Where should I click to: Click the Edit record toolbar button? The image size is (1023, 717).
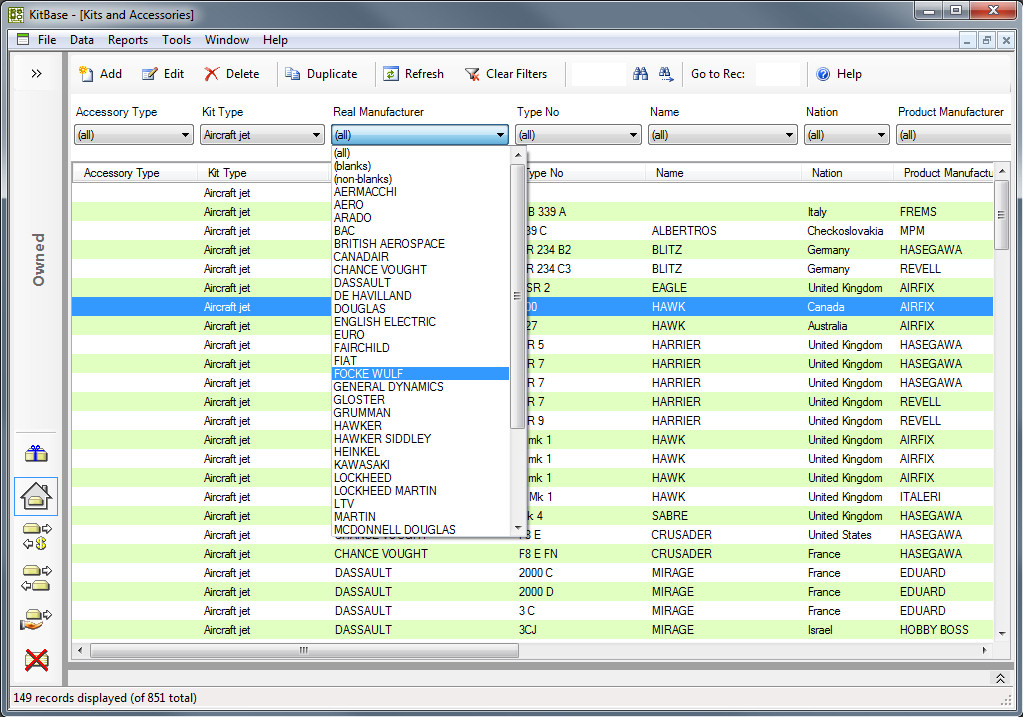(163, 74)
